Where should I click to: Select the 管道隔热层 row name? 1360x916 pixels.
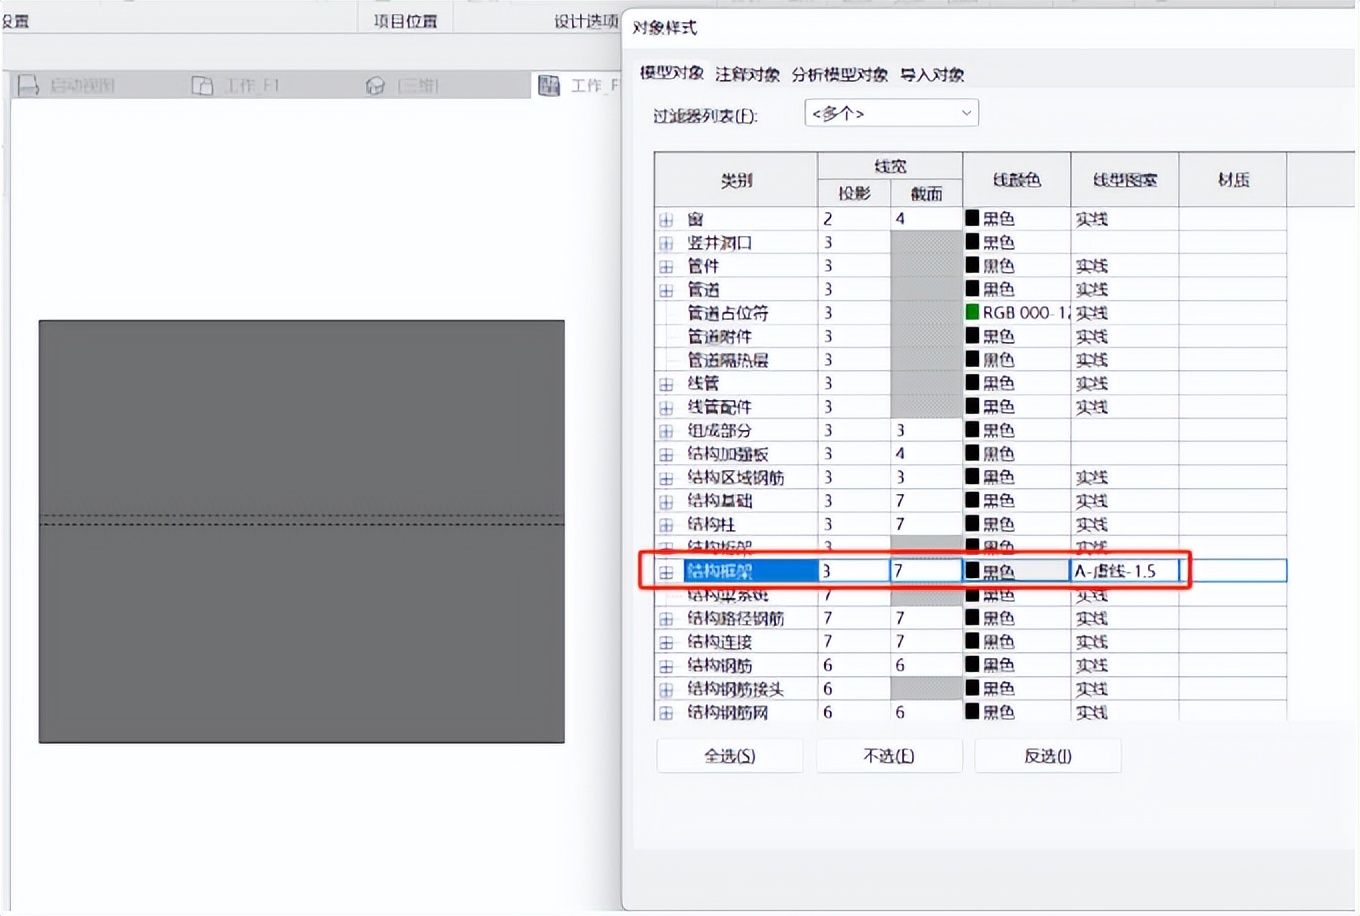pos(728,360)
